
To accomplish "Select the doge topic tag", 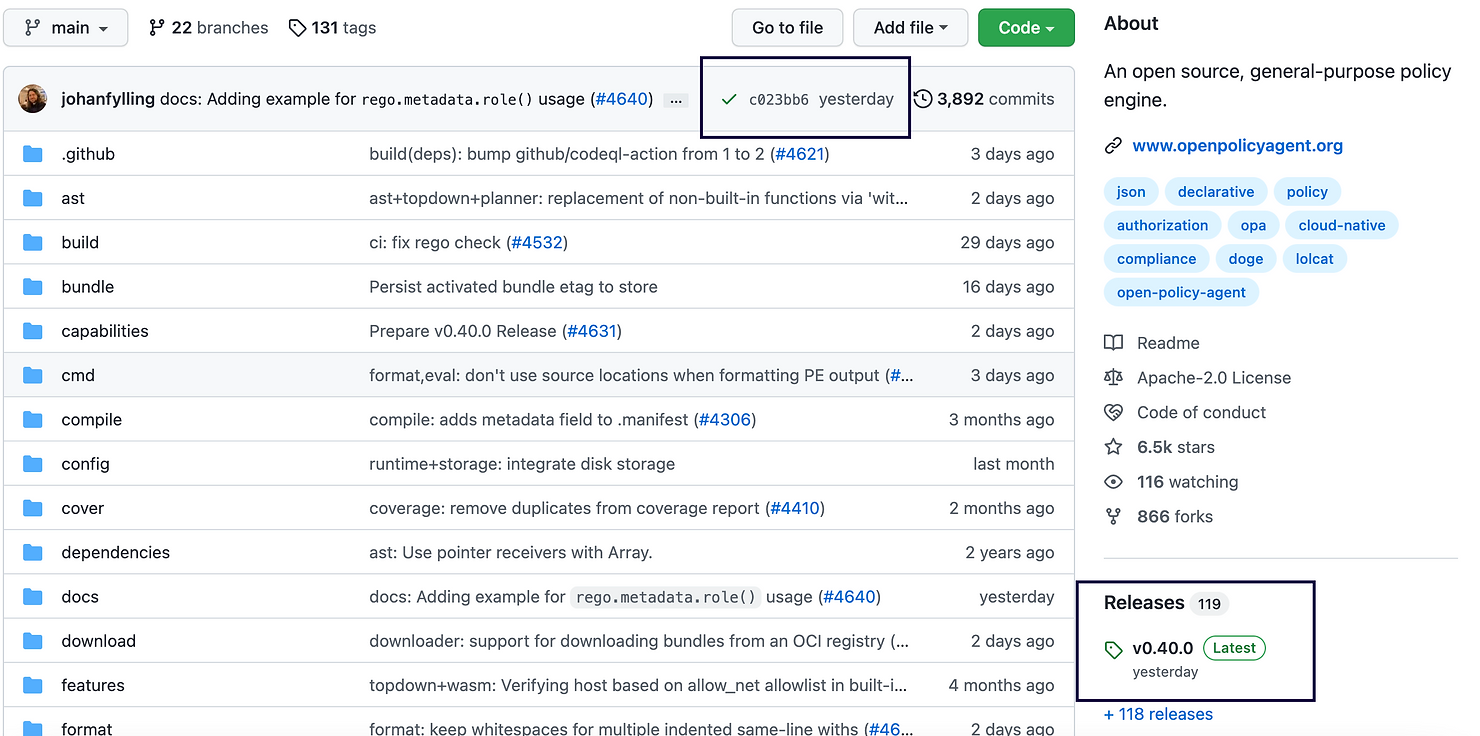I will (1246, 259).
